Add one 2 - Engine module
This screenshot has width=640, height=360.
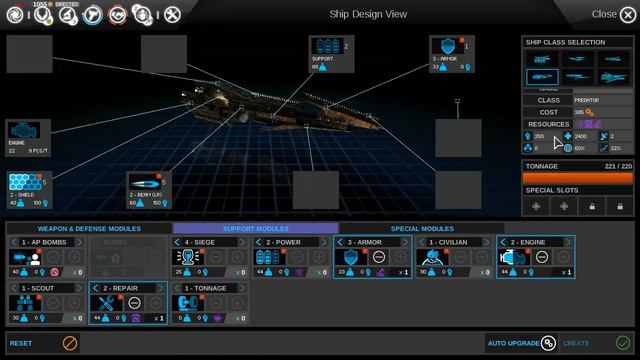tap(563, 257)
